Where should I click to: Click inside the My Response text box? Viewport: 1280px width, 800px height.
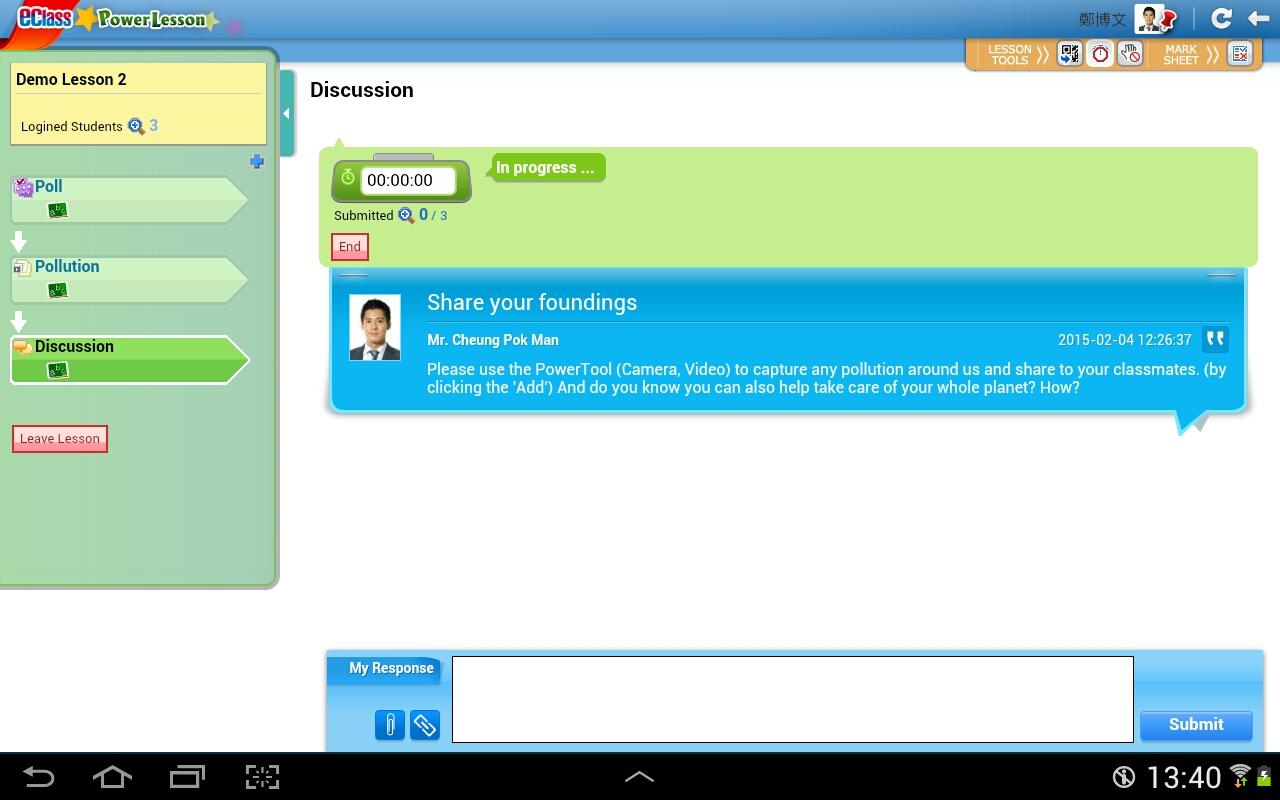coord(793,699)
